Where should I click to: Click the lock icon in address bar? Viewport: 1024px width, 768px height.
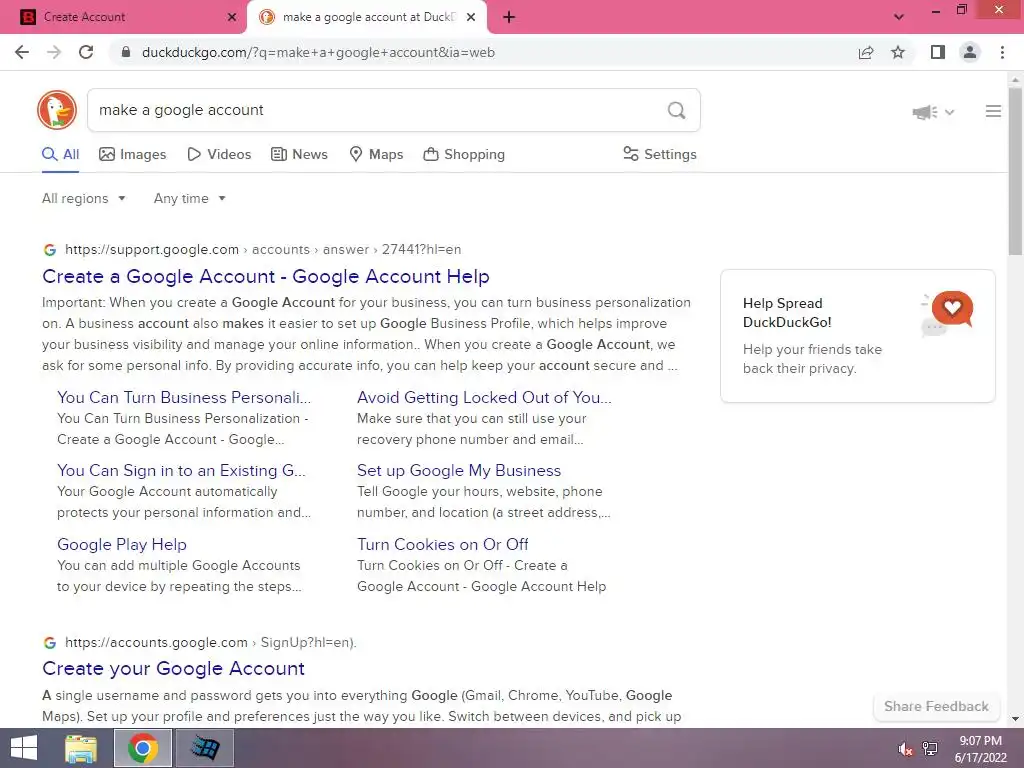point(127,52)
